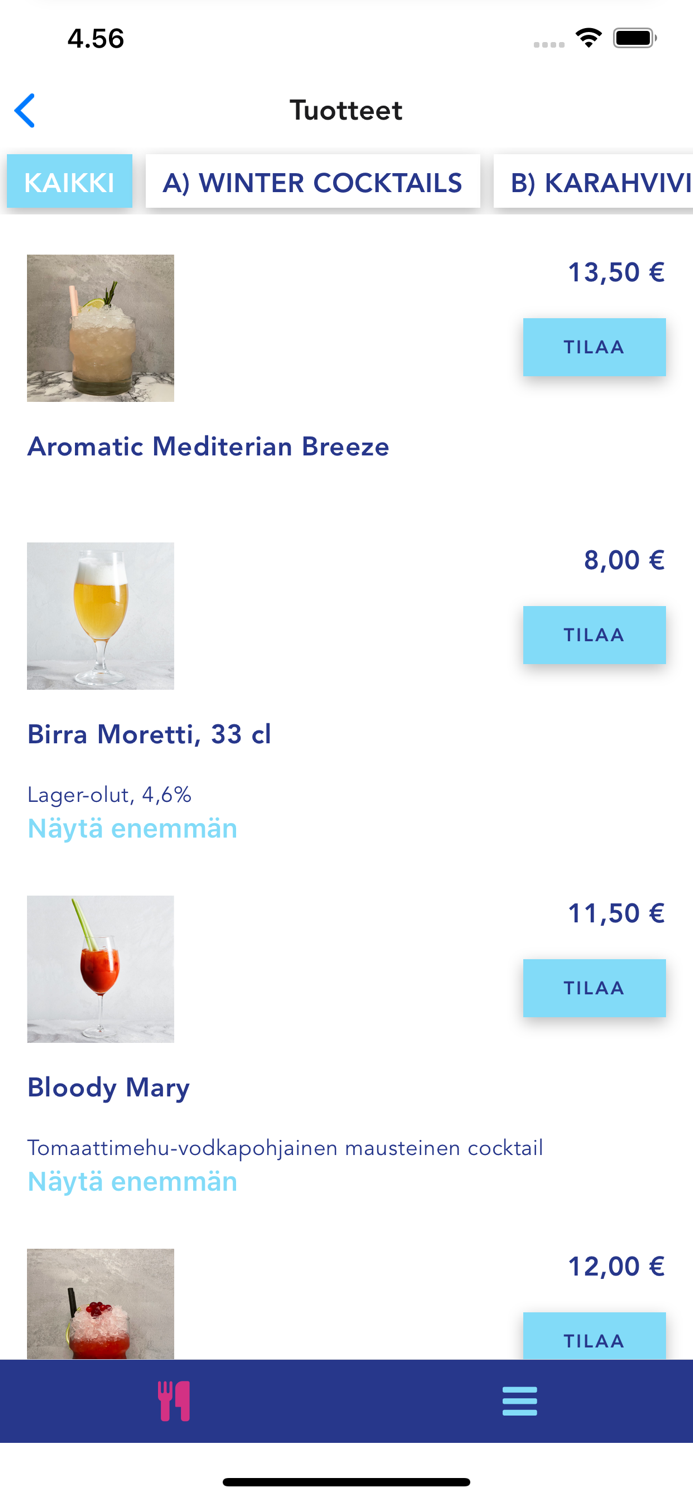Viewport: 693px width, 1500px height.
Task: Order Aromatic Mediterian Breeze with TILAA
Action: click(x=594, y=347)
